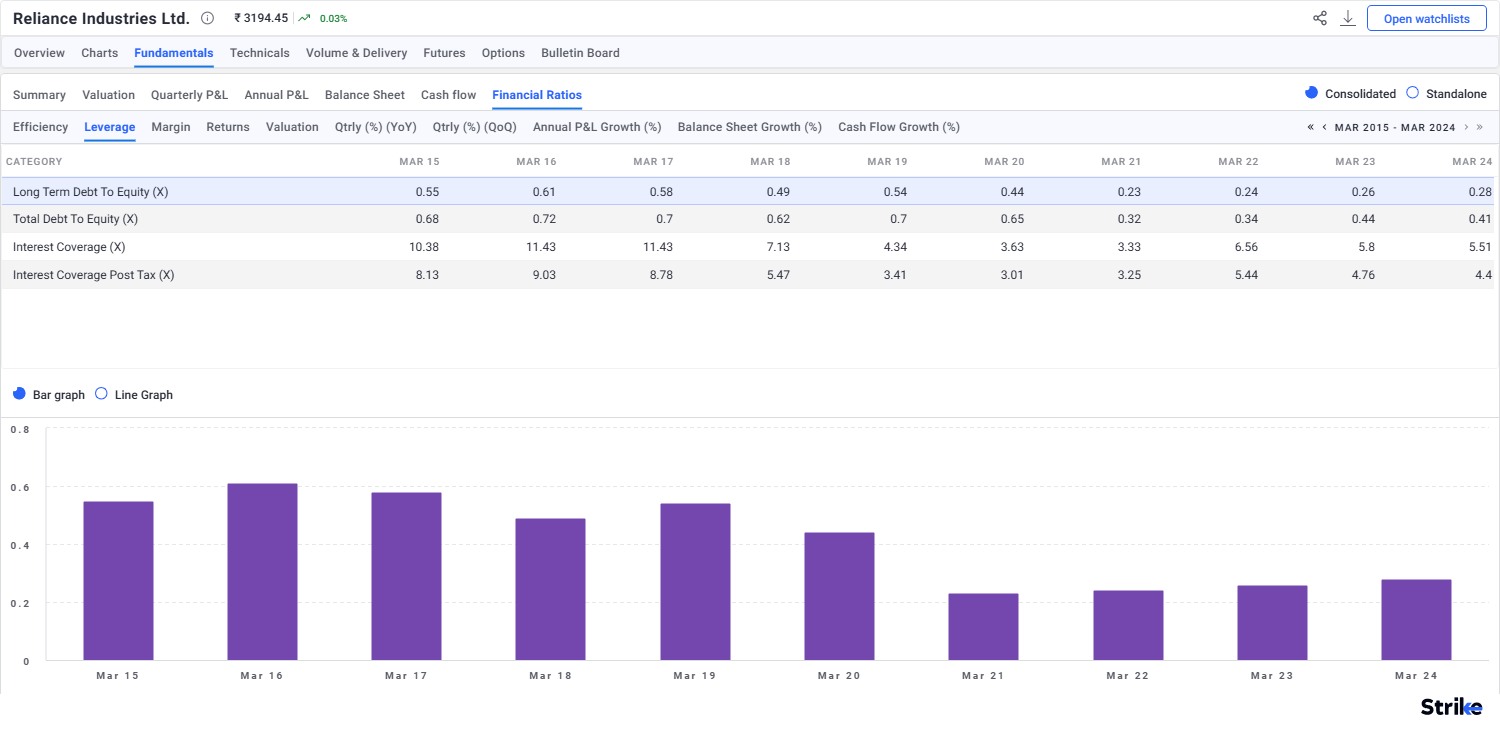The width and height of the screenshot is (1500, 729).
Task: Open the Summary sub-tab
Action: coord(39,95)
